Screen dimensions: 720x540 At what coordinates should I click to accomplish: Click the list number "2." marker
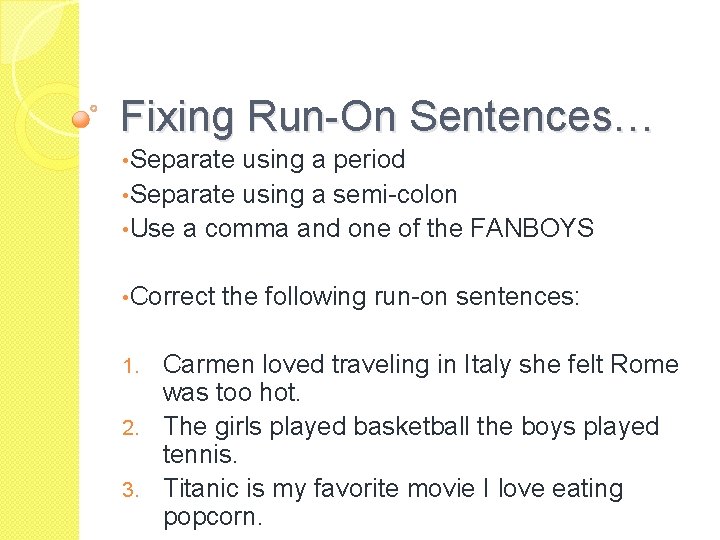click(144, 428)
